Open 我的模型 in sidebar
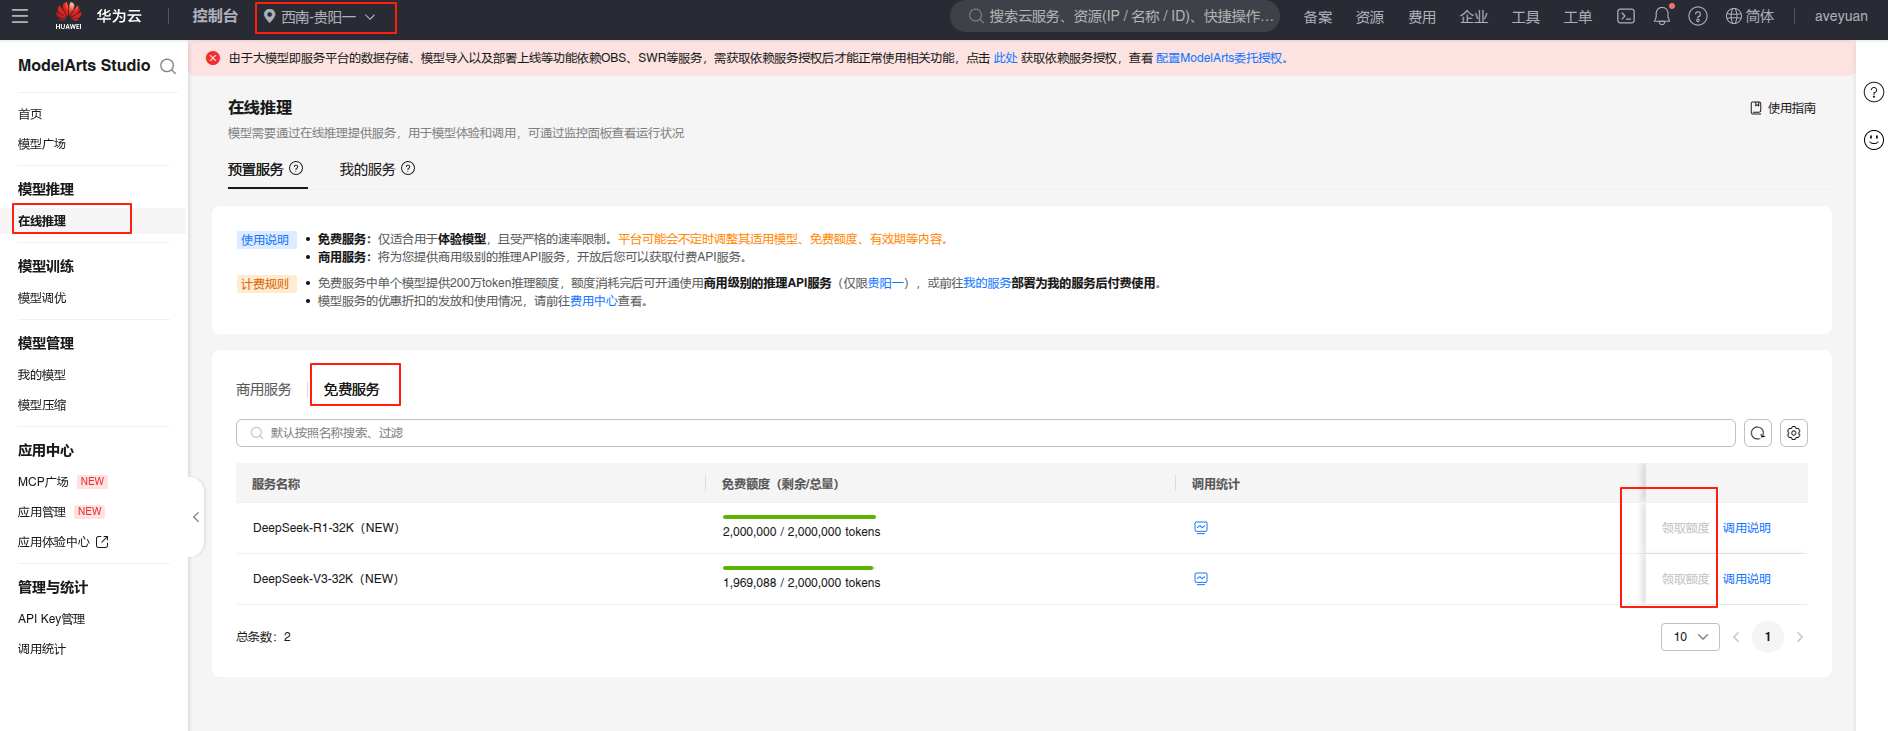Screen dimensions: 1888x731 coord(42,375)
